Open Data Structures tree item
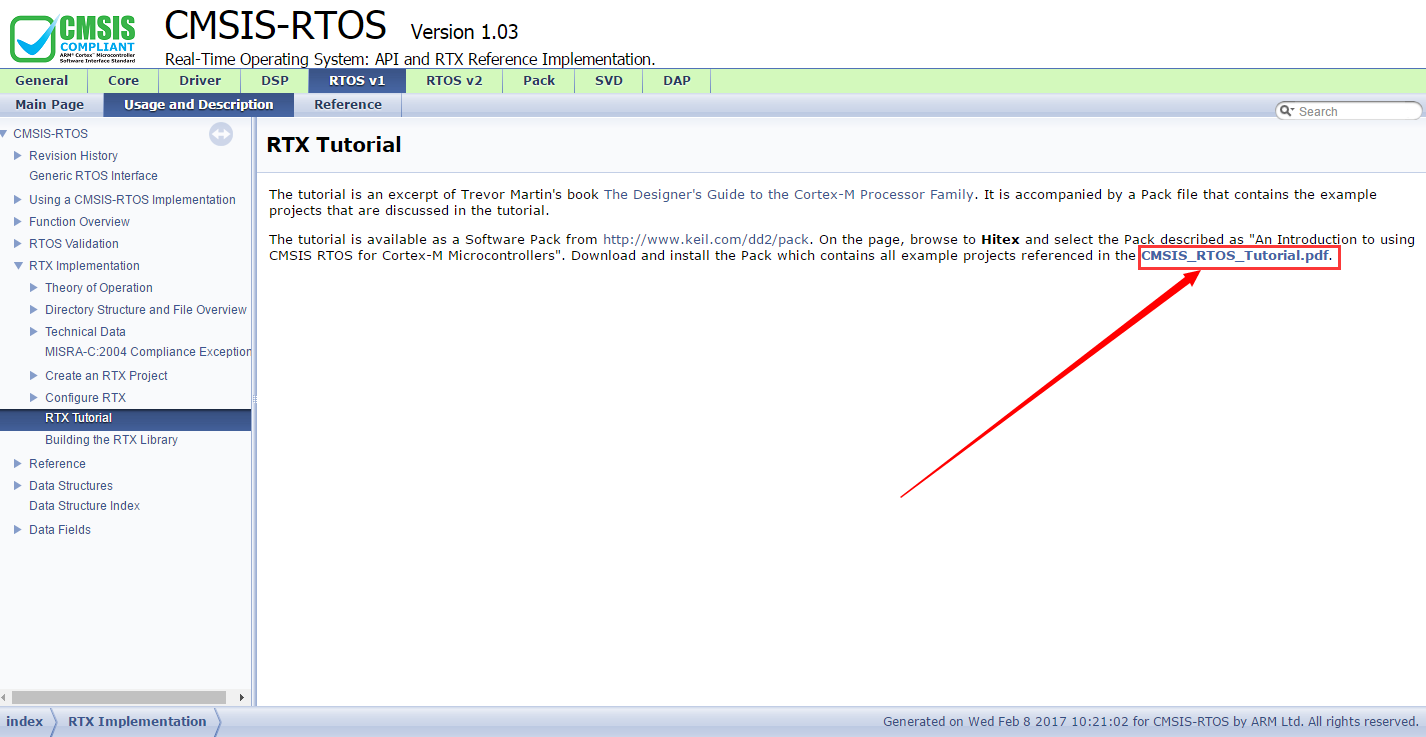The height and width of the screenshot is (737, 1426). coord(71,486)
